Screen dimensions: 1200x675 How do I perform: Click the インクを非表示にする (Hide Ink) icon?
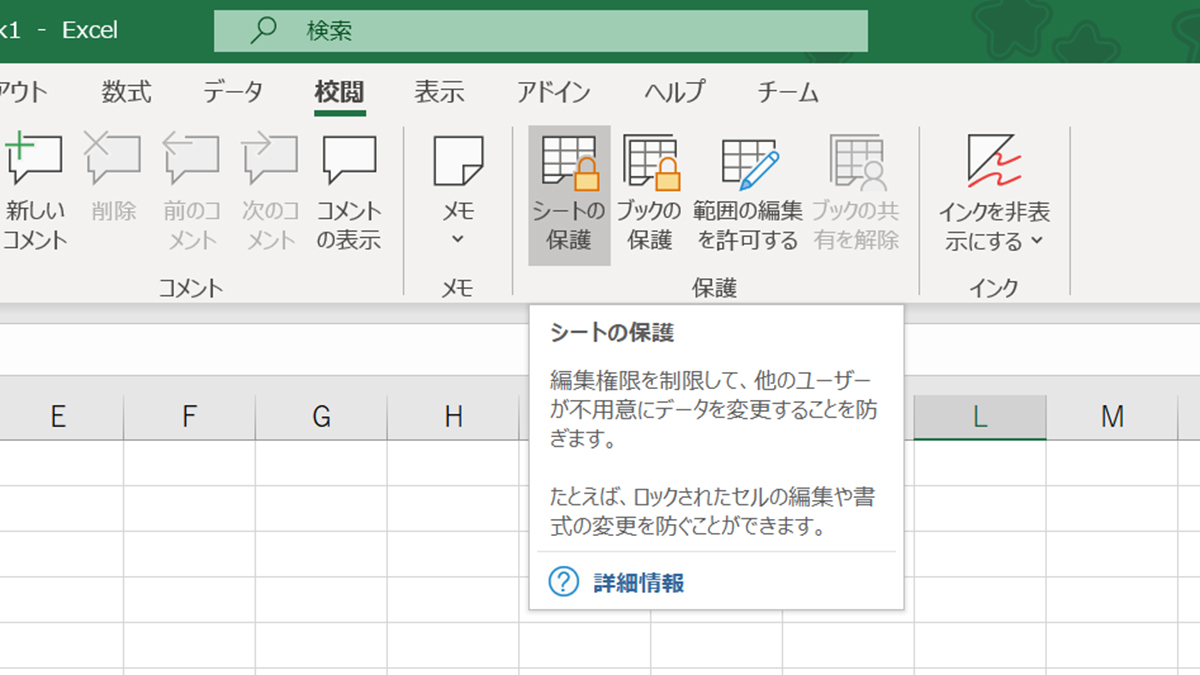[994, 162]
